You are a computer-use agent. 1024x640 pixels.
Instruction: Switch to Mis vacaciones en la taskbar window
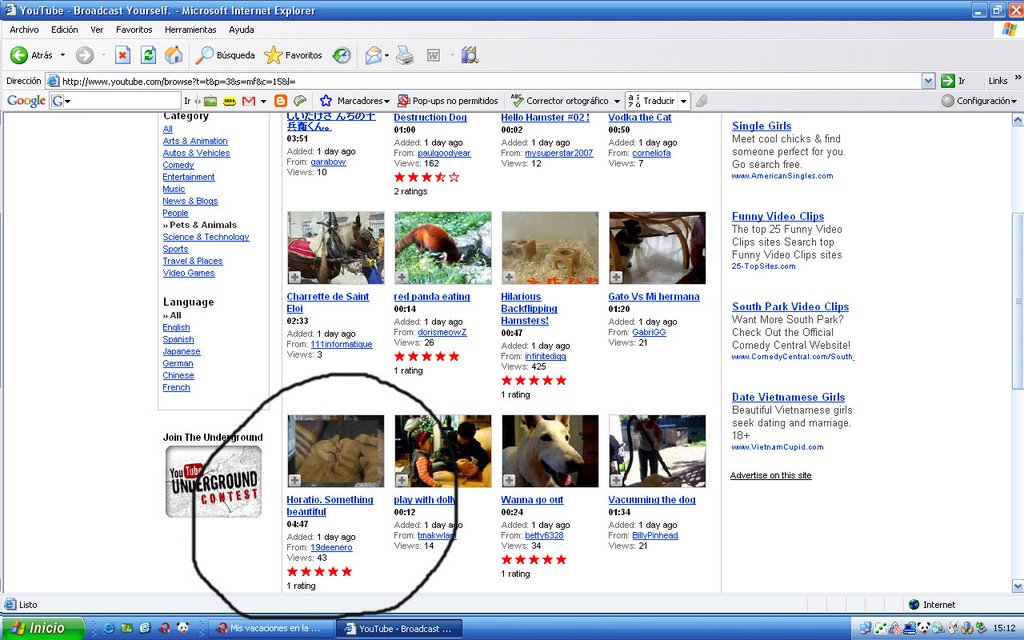point(269,628)
